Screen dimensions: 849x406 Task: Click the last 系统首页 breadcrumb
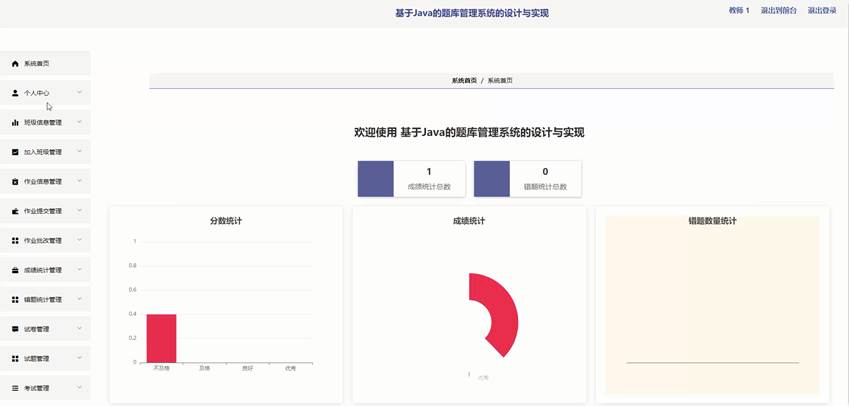coord(500,80)
